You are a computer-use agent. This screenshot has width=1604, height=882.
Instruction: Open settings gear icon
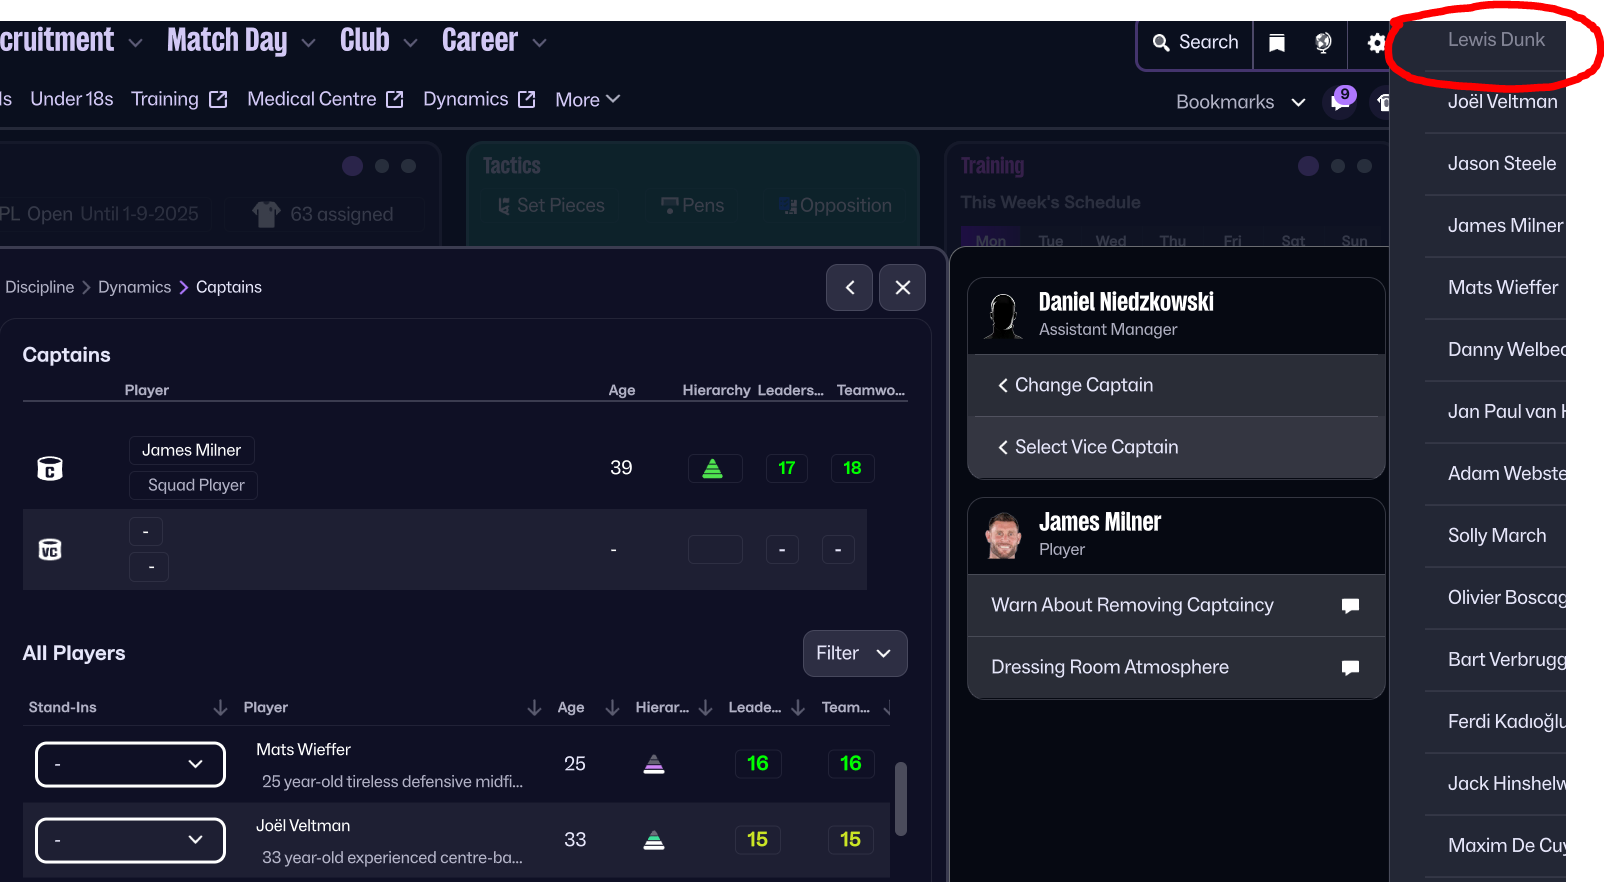[x=1376, y=43]
